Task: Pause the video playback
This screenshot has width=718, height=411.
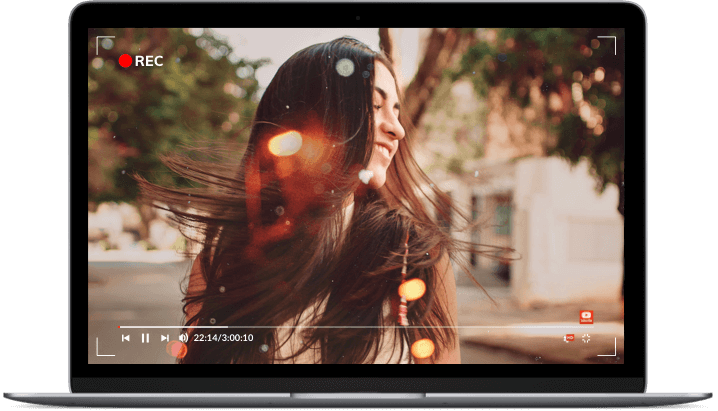Action: click(145, 338)
